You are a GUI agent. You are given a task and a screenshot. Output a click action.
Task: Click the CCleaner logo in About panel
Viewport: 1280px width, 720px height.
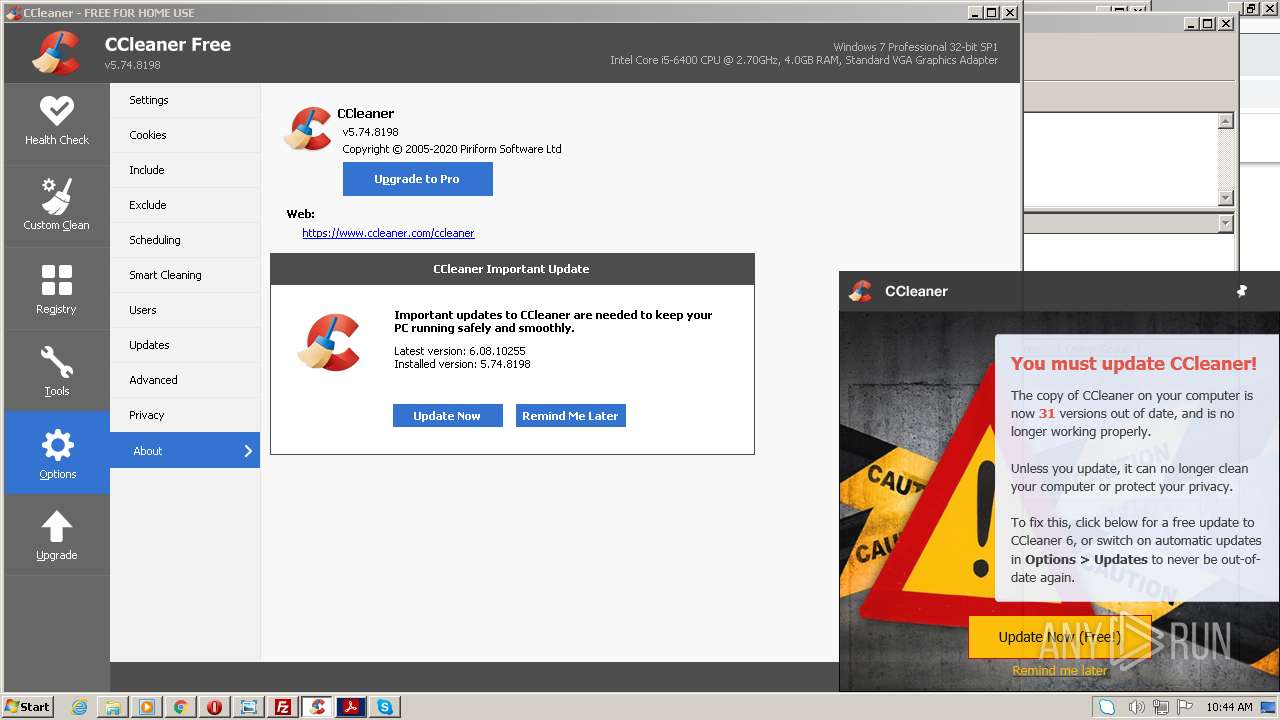[308, 129]
